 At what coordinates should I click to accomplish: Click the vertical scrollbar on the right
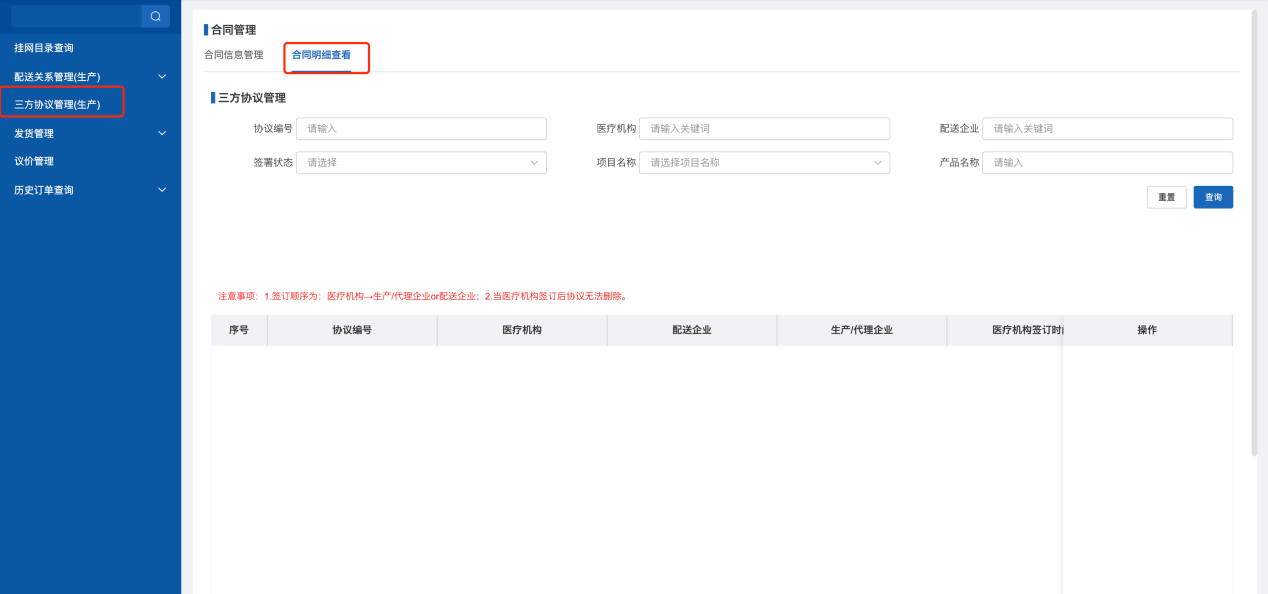click(x=1254, y=230)
